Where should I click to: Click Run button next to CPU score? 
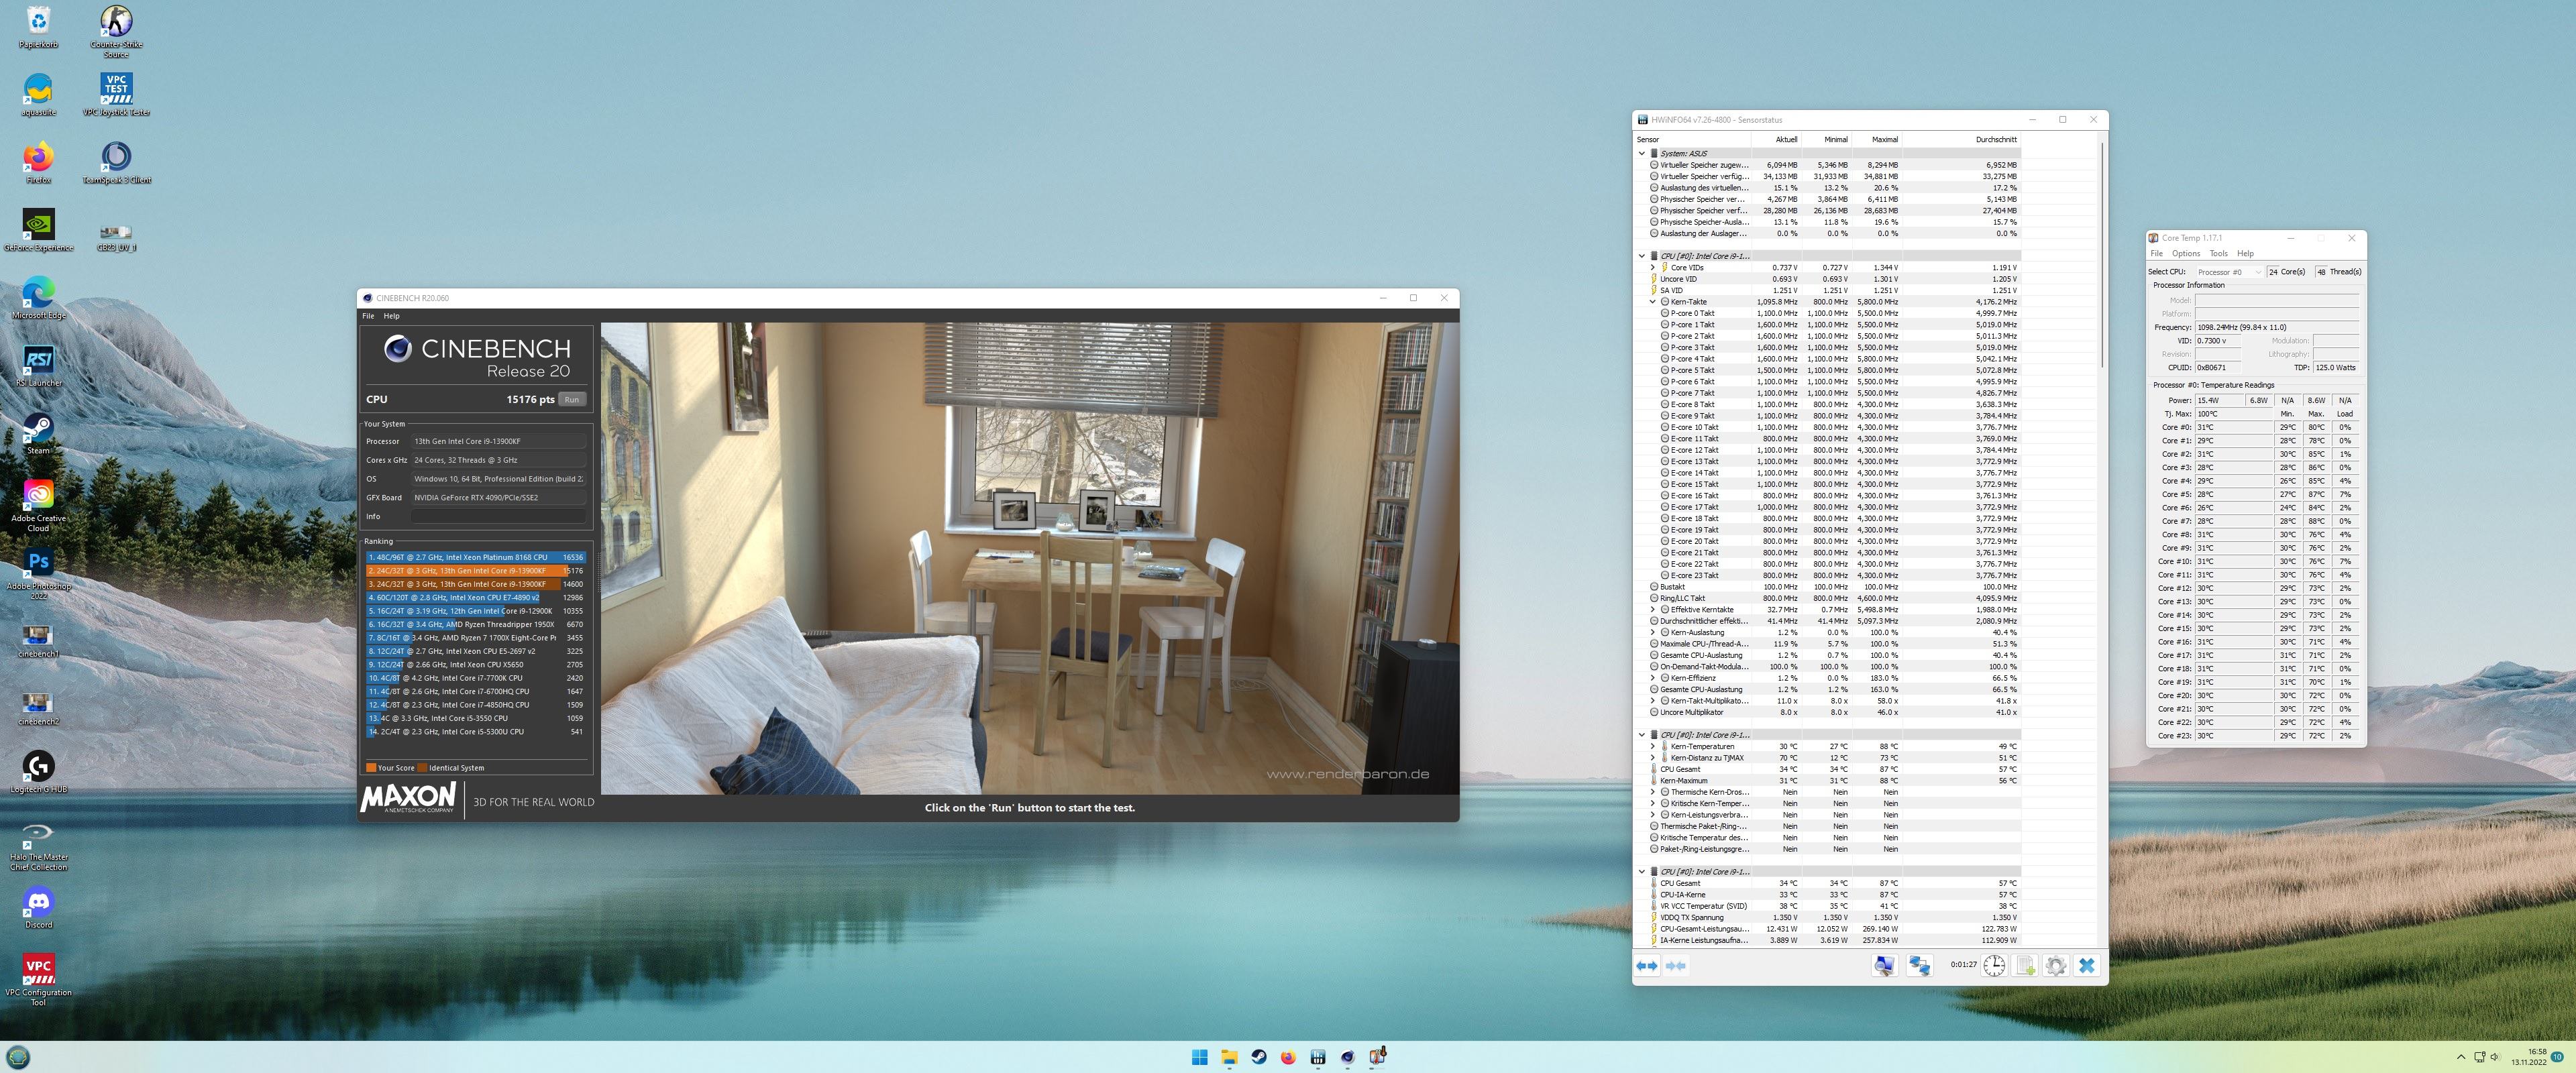coord(572,400)
